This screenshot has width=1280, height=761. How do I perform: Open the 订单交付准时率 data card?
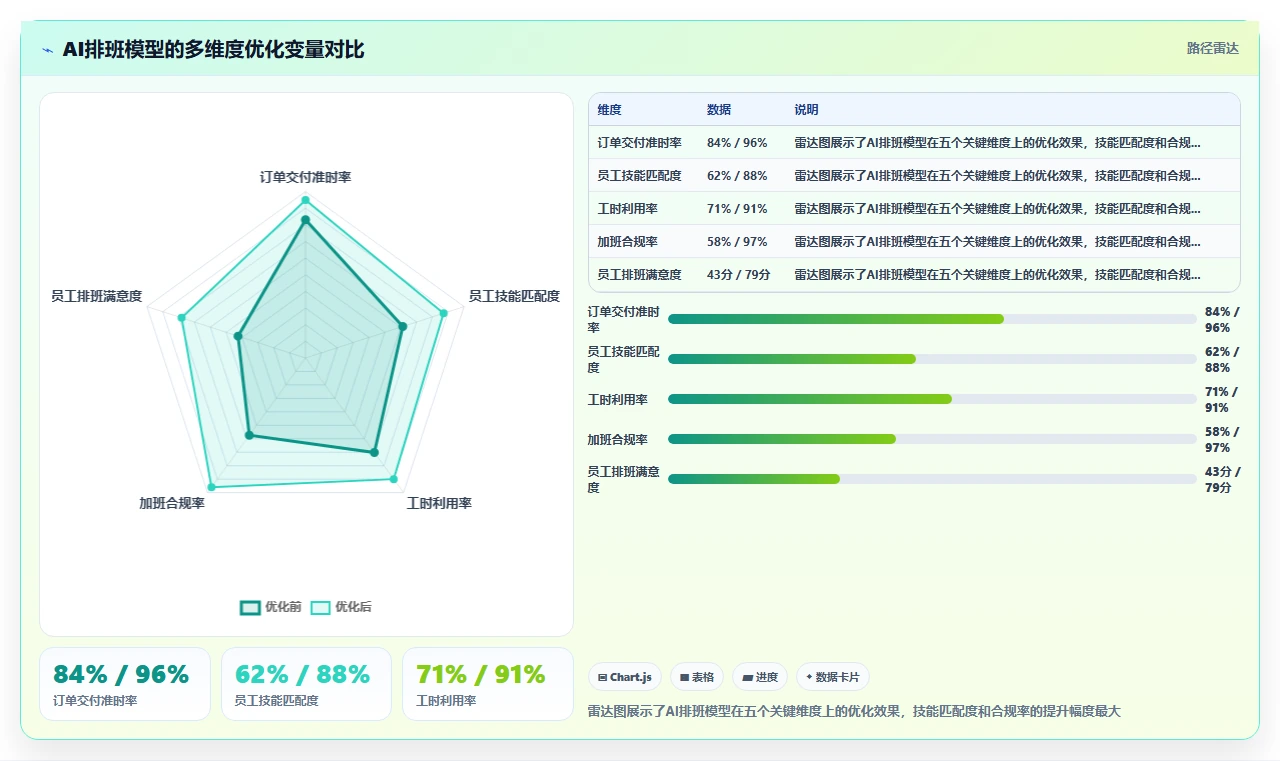point(125,684)
